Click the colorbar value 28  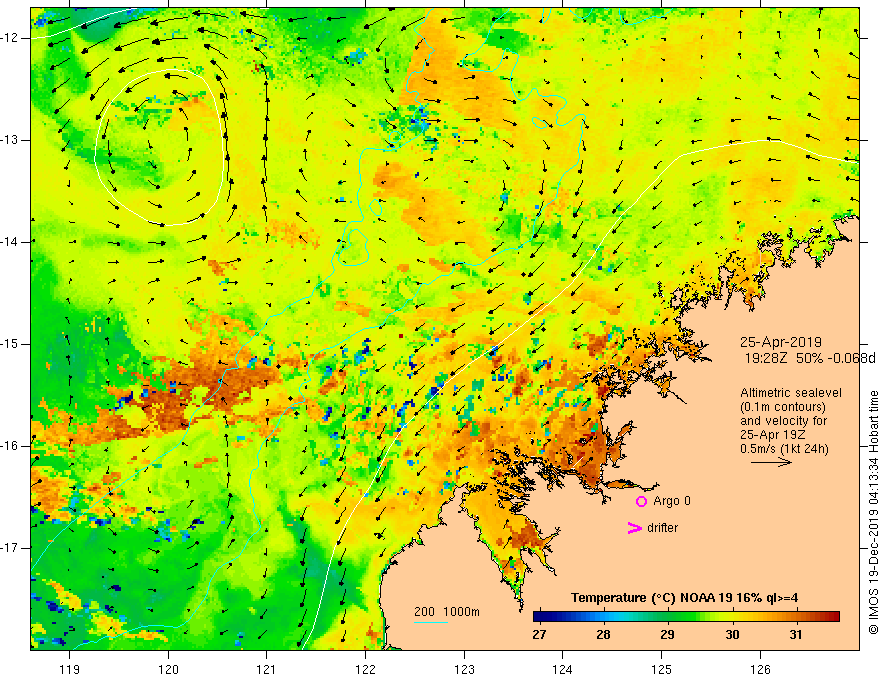pos(603,635)
